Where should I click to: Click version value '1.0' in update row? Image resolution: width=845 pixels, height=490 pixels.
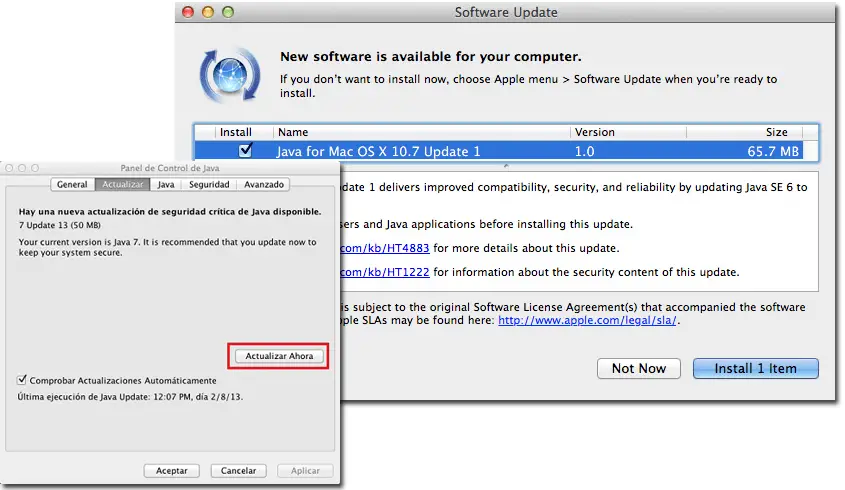pos(584,151)
